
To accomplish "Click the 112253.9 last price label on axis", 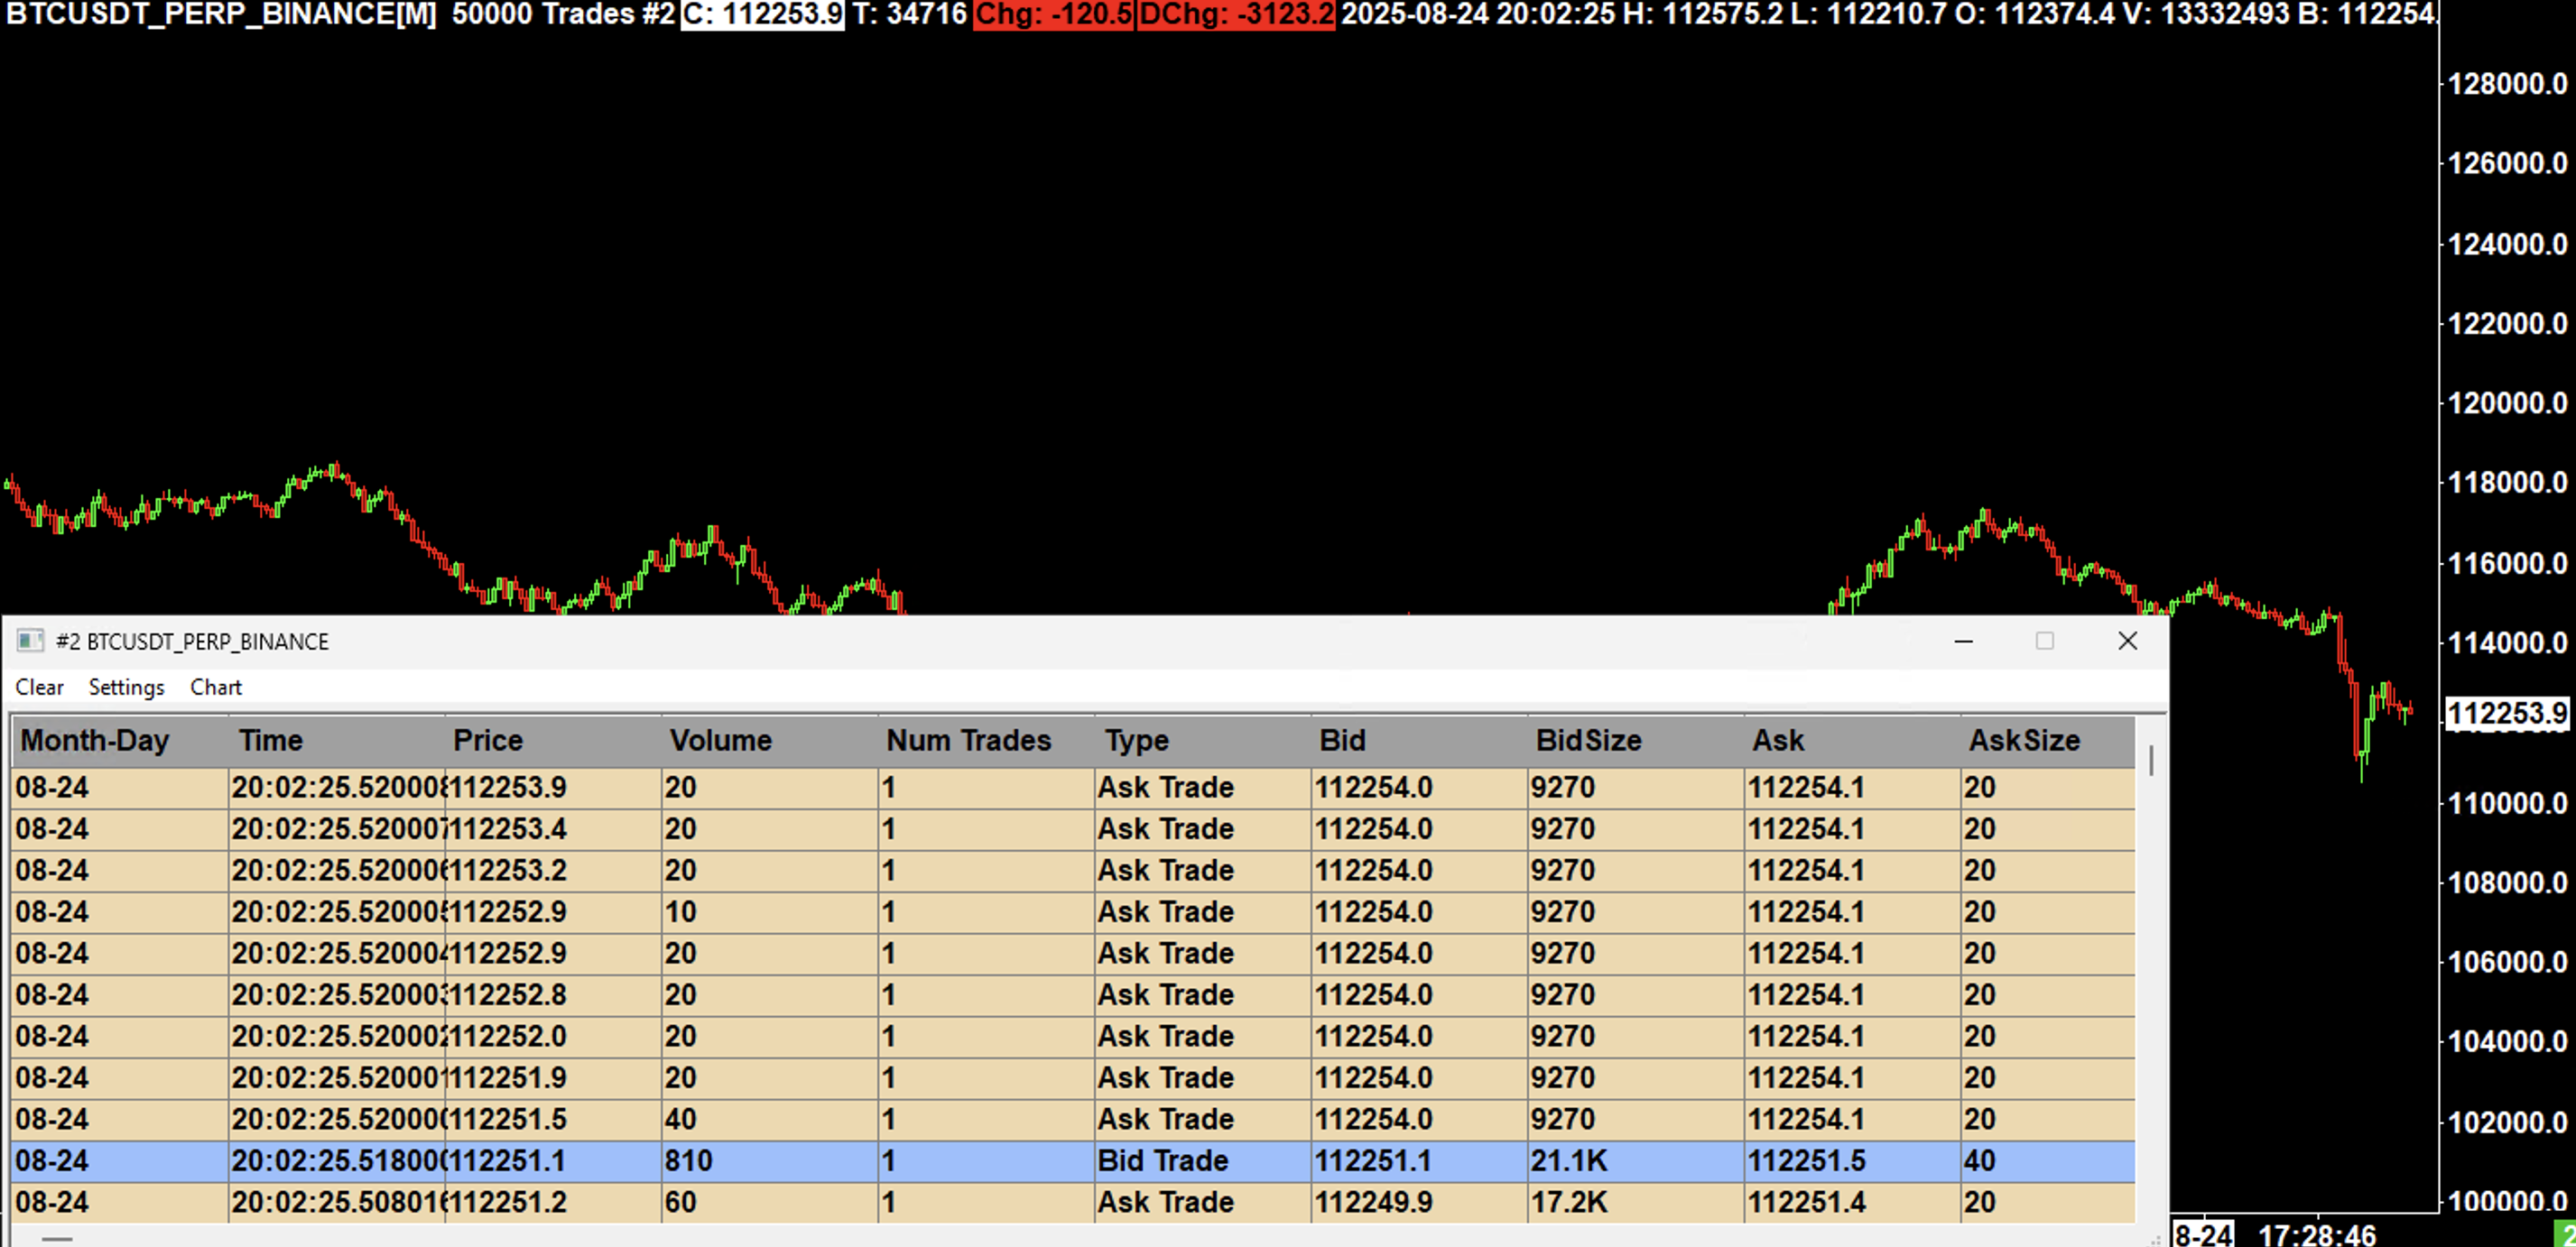I will (x=2507, y=713).
